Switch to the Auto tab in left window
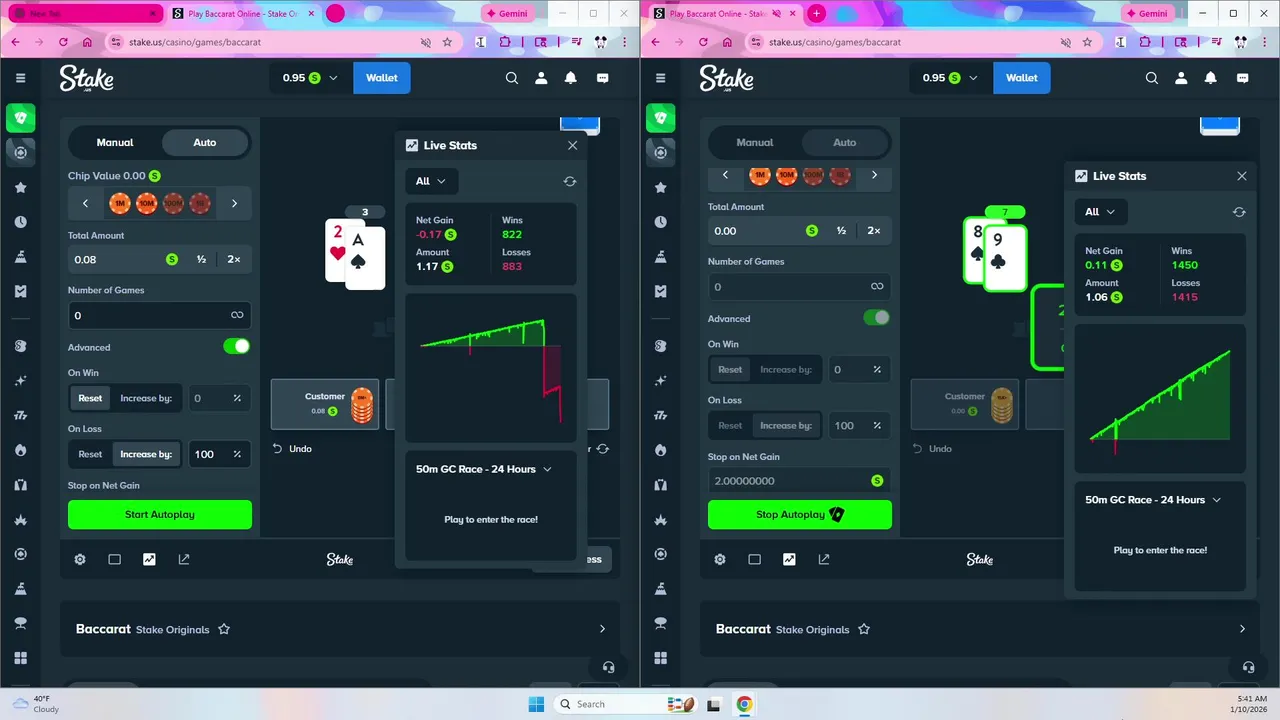 205,142
